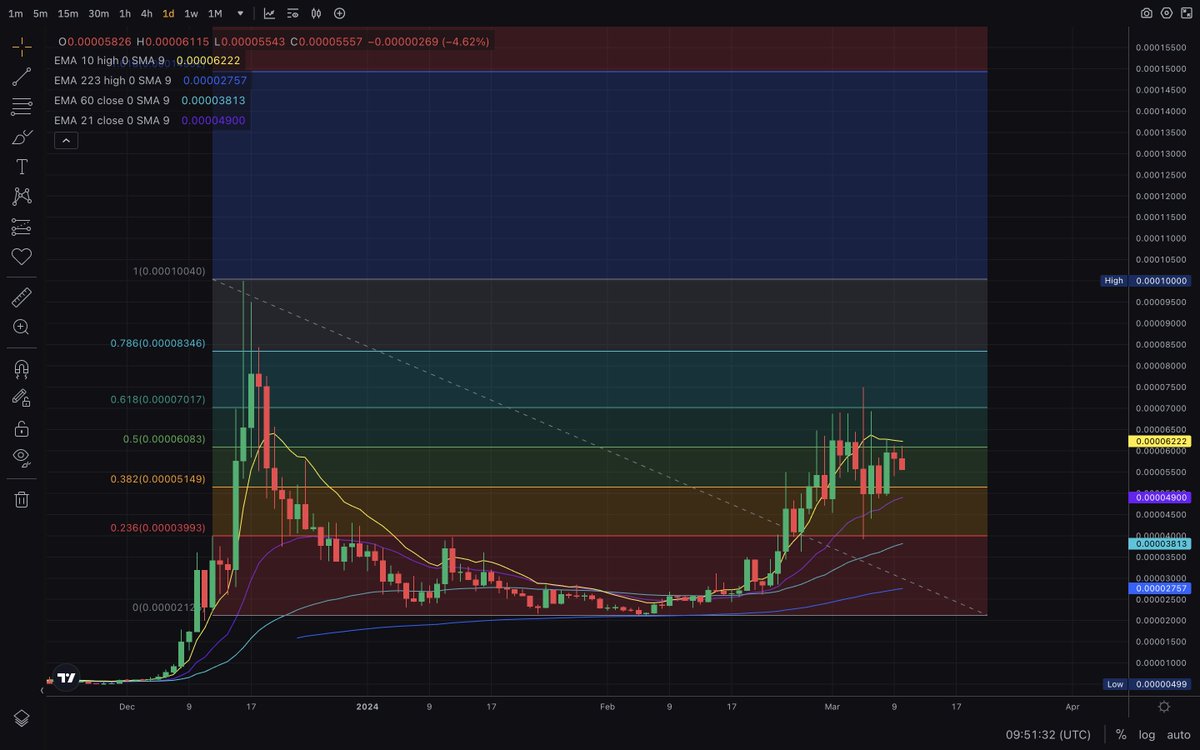Toggle magnet snapping mode
This screenshot has height=750, width=1200.
click(x=21, y=369)
